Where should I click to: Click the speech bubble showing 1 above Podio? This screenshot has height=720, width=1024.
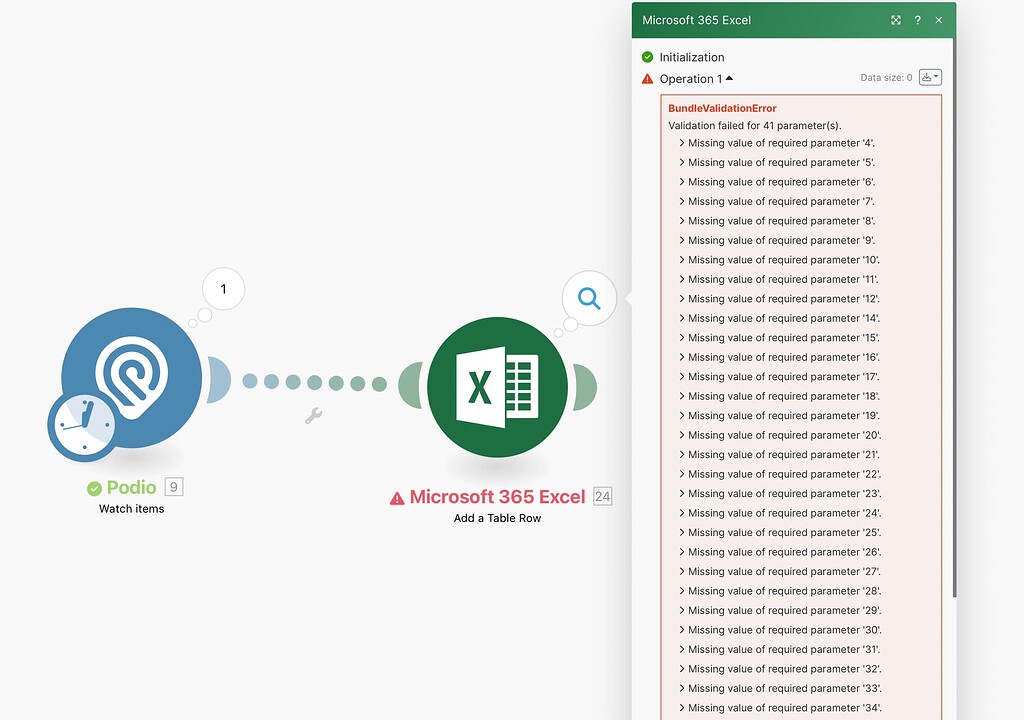[221, 288]
